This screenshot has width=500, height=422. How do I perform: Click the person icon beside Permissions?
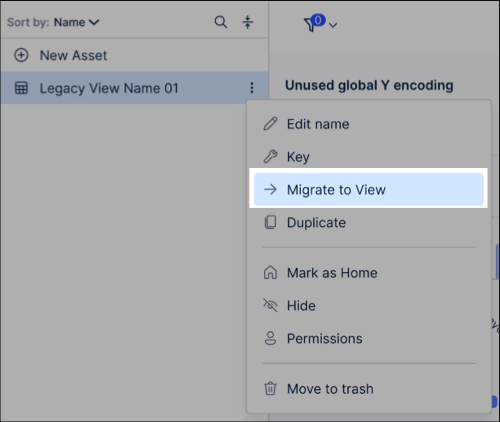point(270,338)
